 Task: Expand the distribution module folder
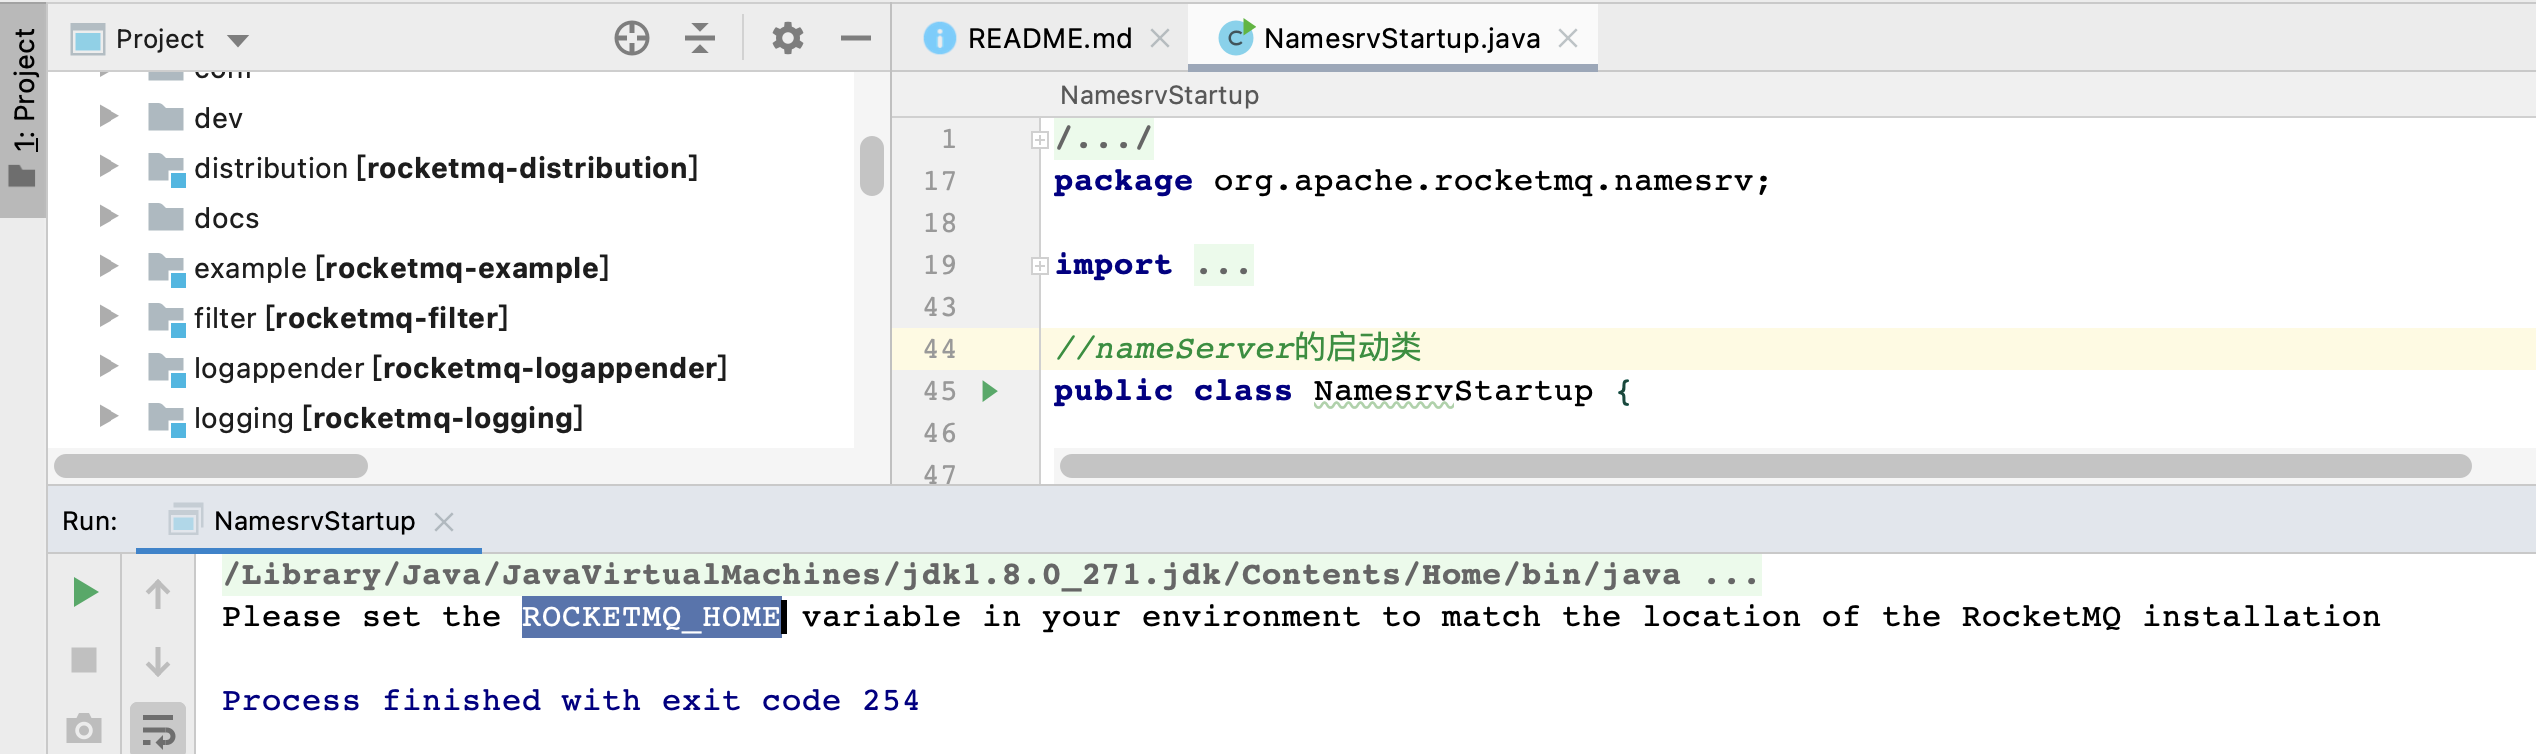(109, 167)
